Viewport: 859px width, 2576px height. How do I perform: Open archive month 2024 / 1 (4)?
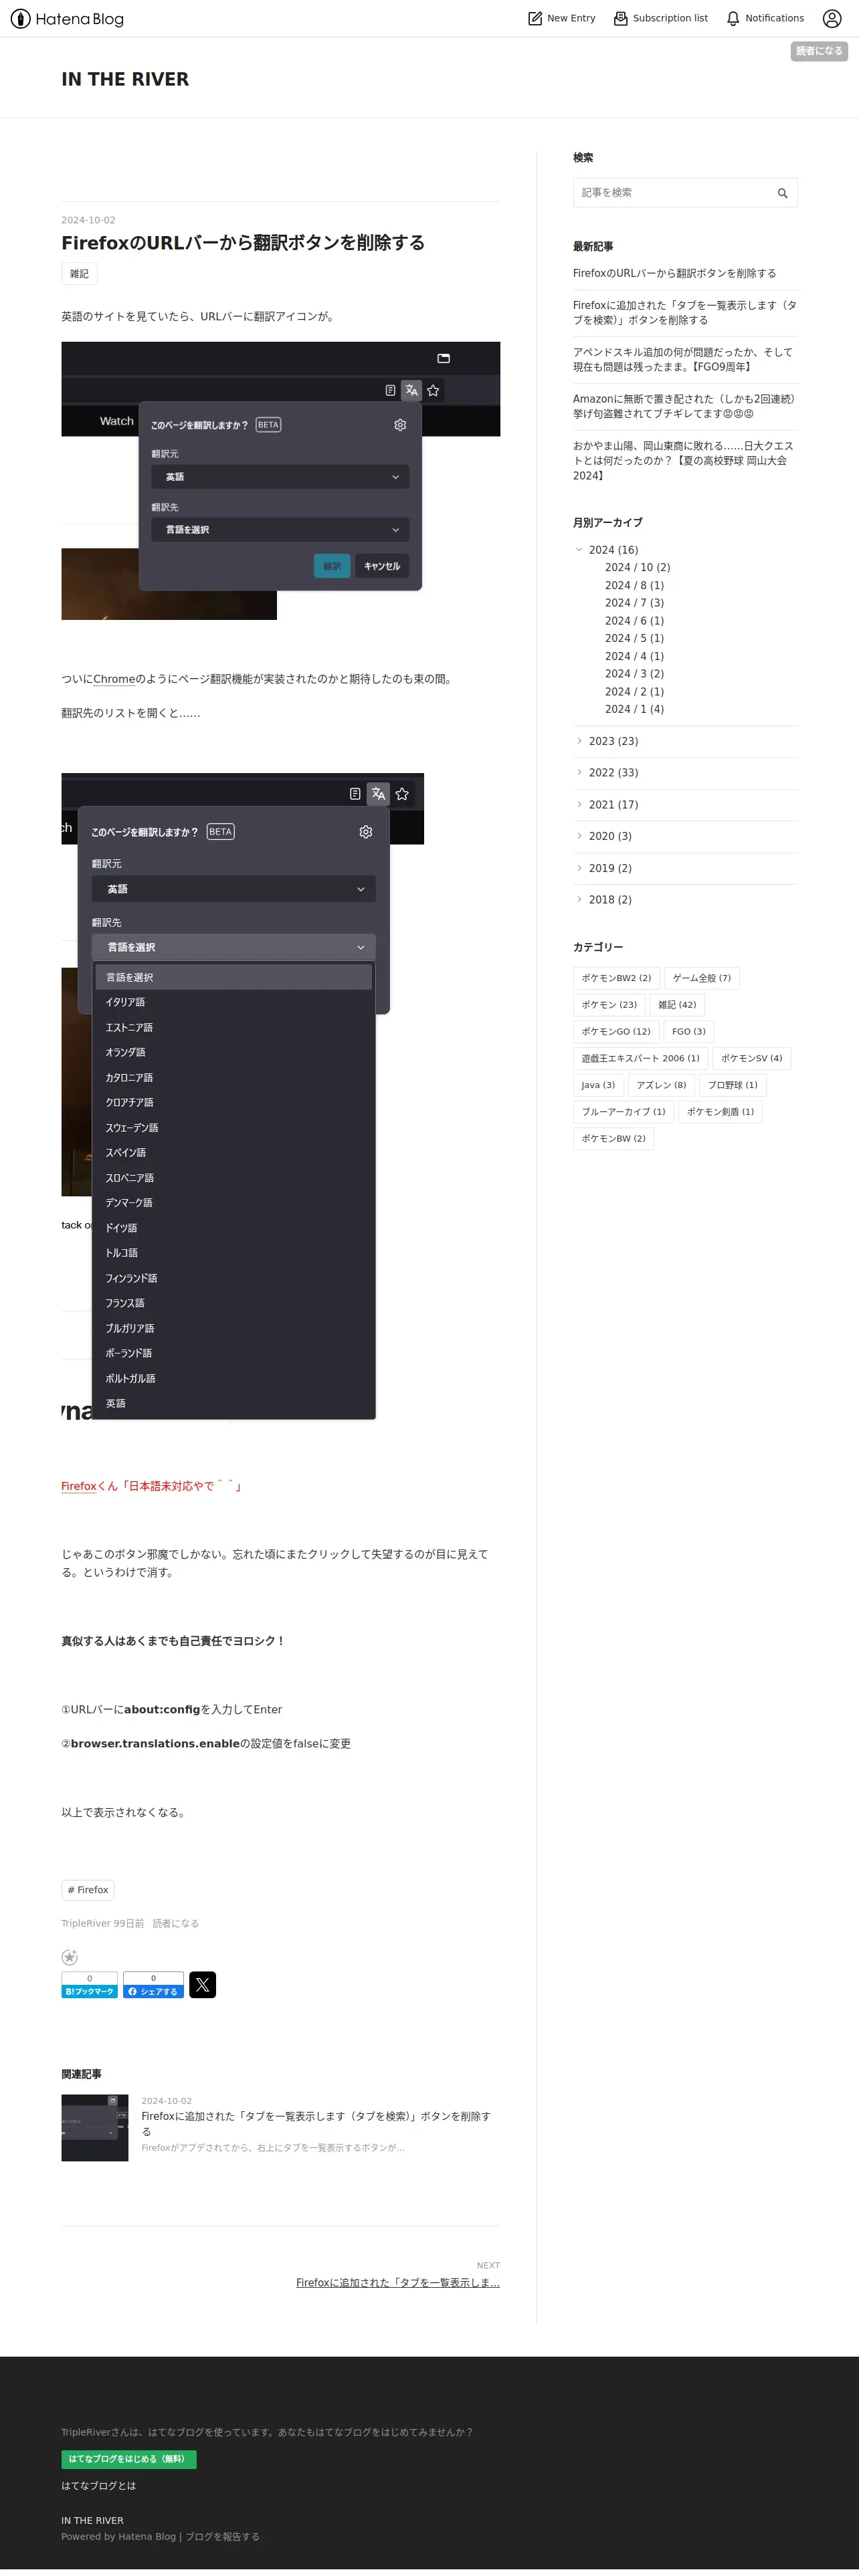click(634, 709)
